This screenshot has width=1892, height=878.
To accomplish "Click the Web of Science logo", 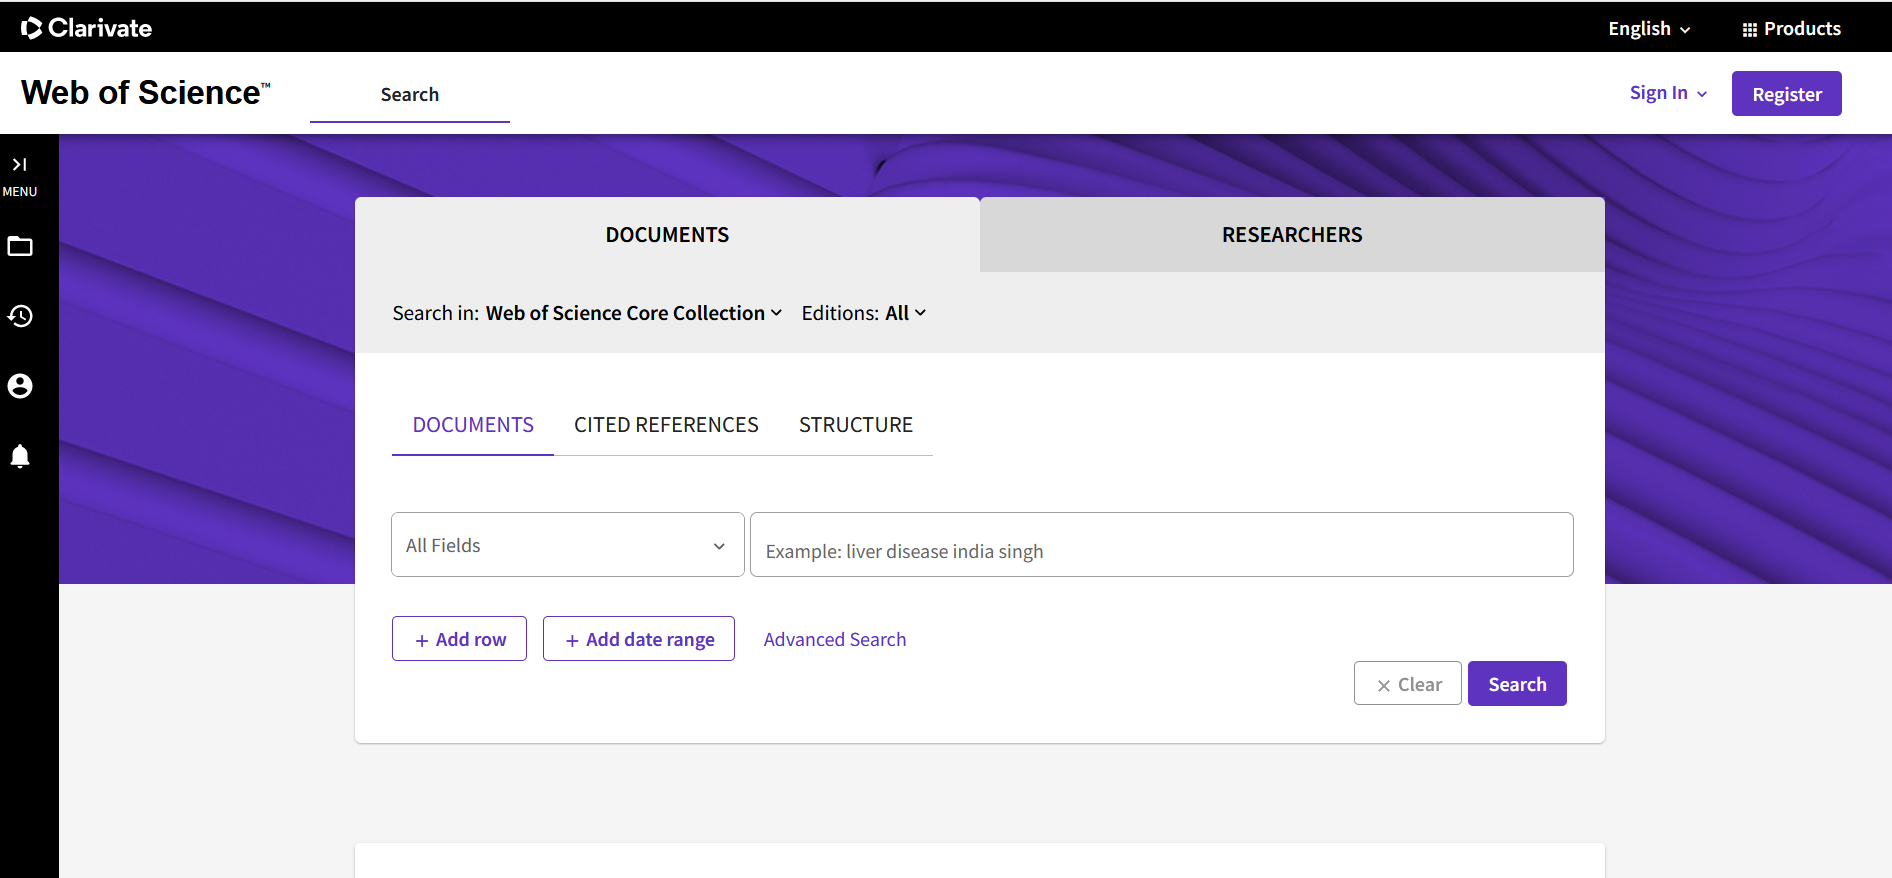I will [146, 93].
